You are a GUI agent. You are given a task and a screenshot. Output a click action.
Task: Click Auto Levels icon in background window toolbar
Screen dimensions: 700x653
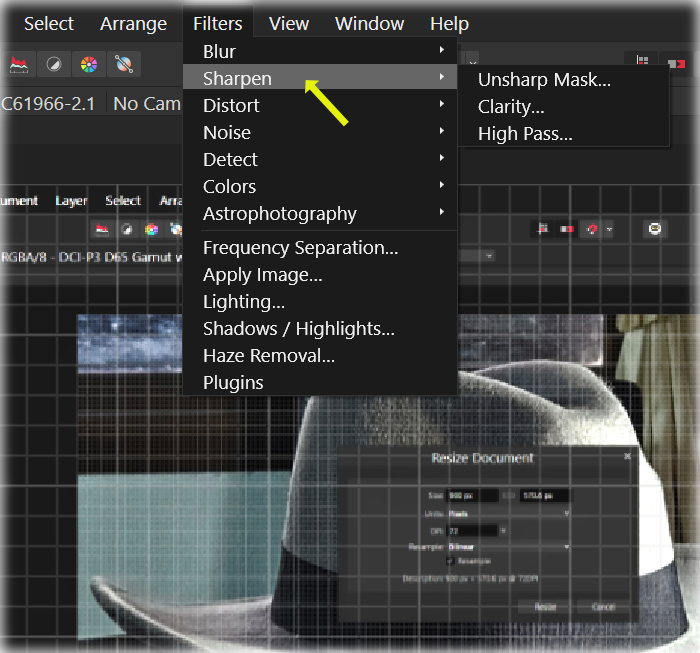click(x=102, y=229)
